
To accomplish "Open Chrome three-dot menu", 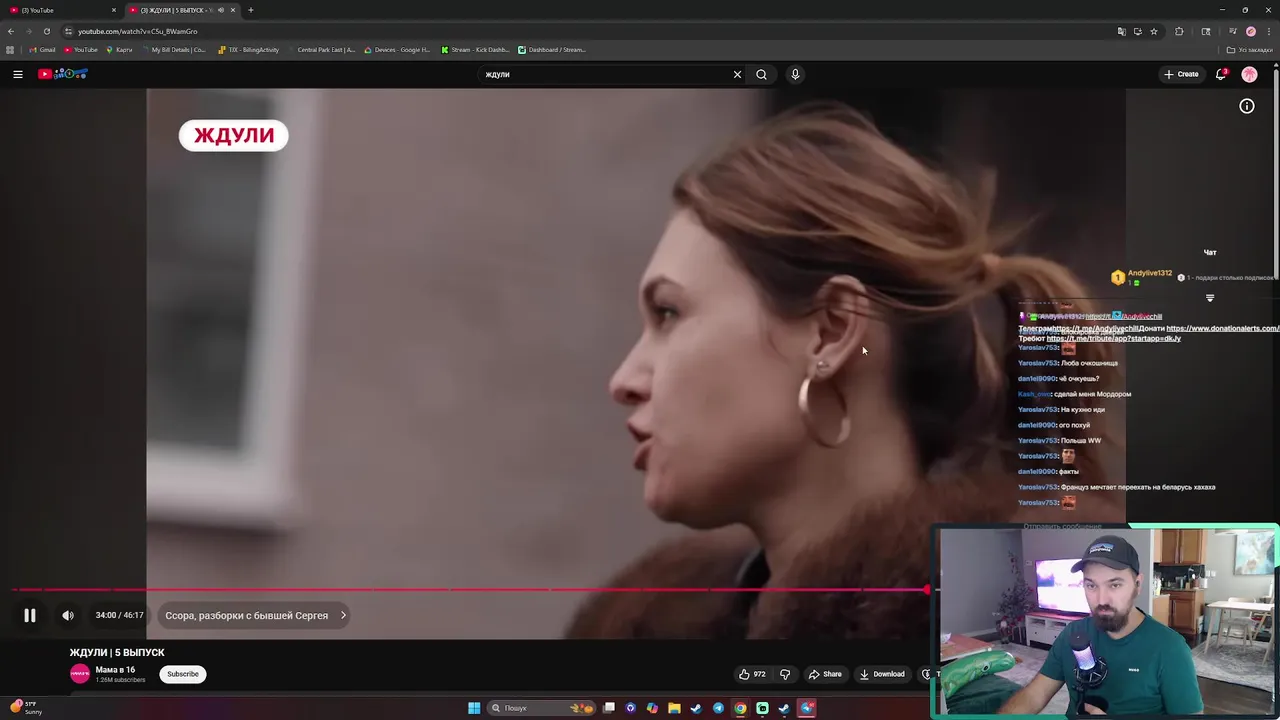I will (x=1269, y=31).
